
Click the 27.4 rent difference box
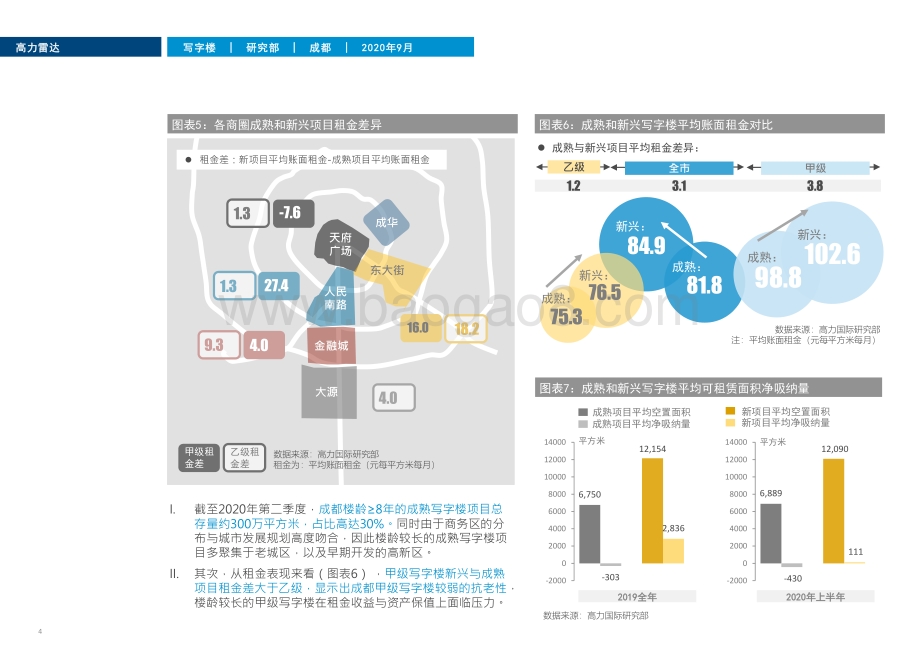click(279, 286)
